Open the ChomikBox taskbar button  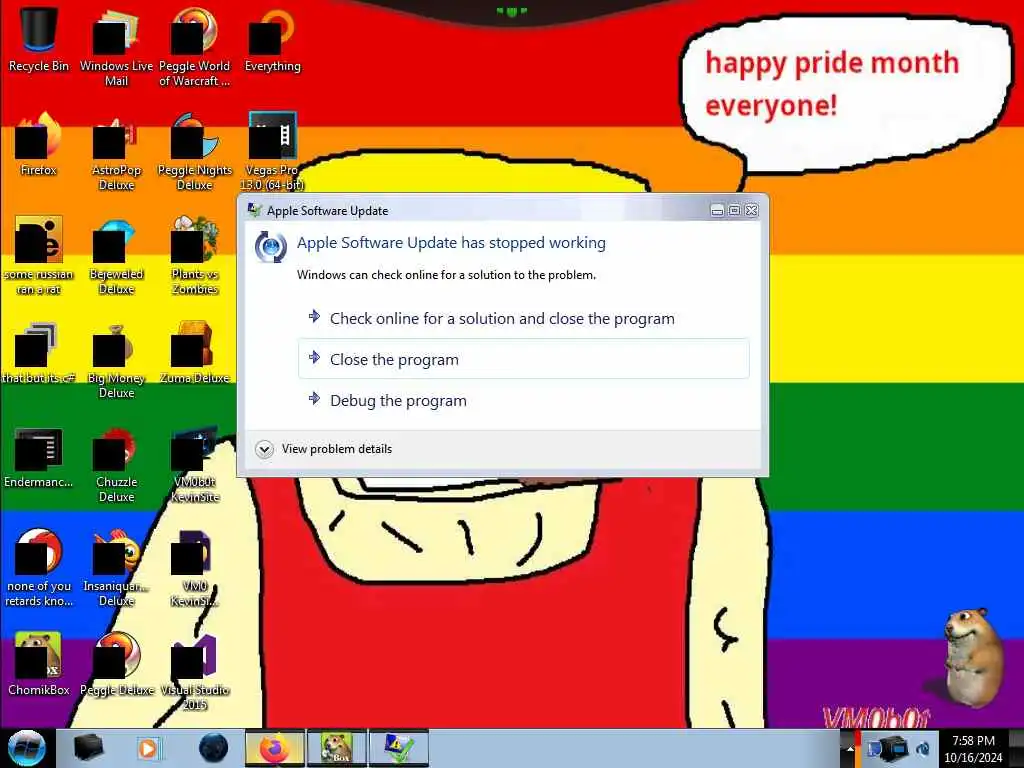pos(336,748)
